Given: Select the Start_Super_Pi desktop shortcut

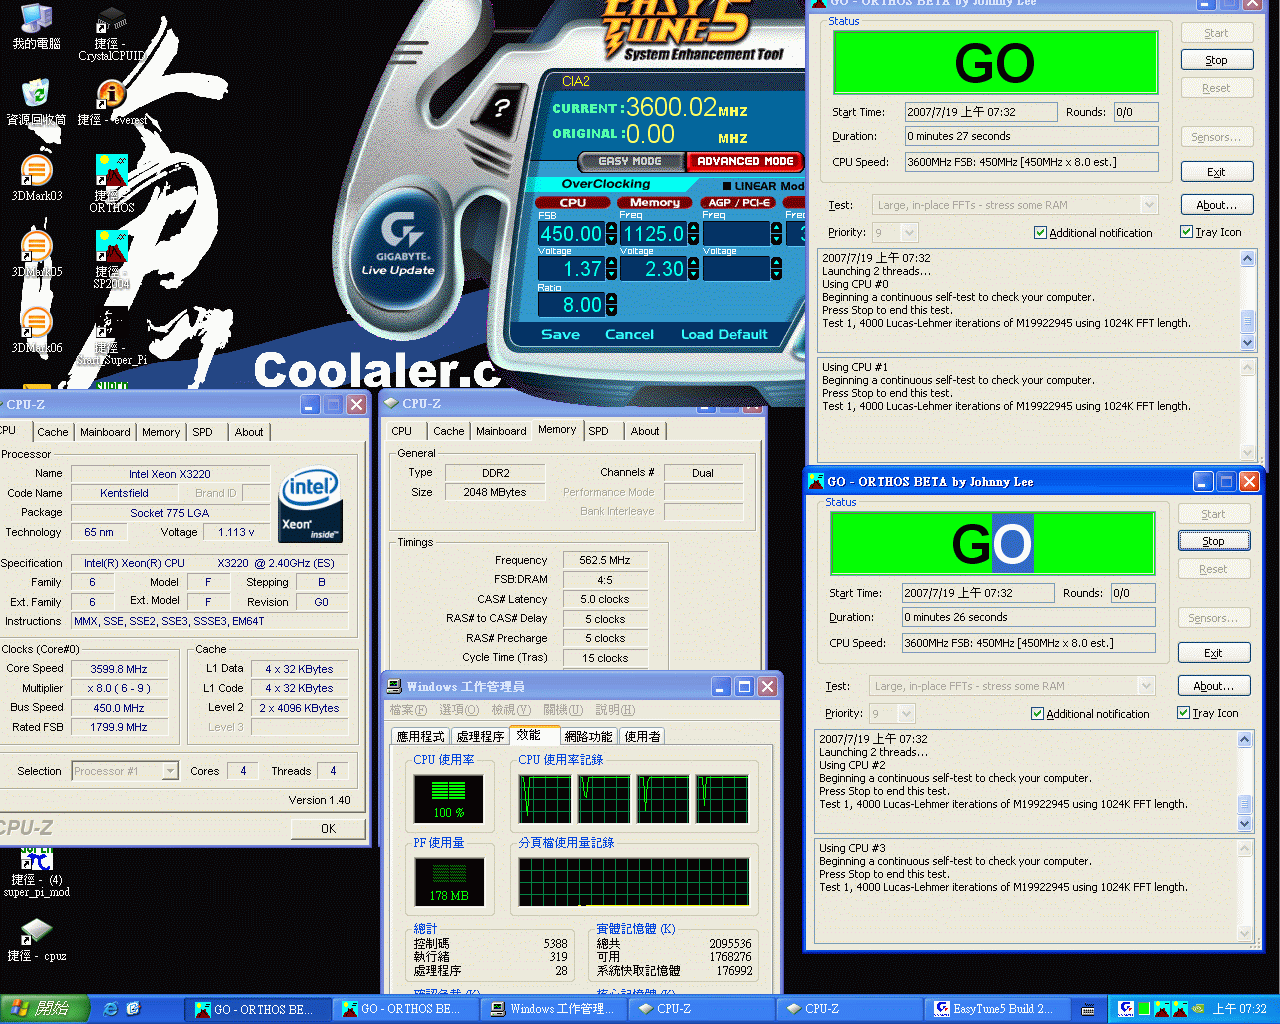Looking at the screenshot, I should tap(111, 338).
